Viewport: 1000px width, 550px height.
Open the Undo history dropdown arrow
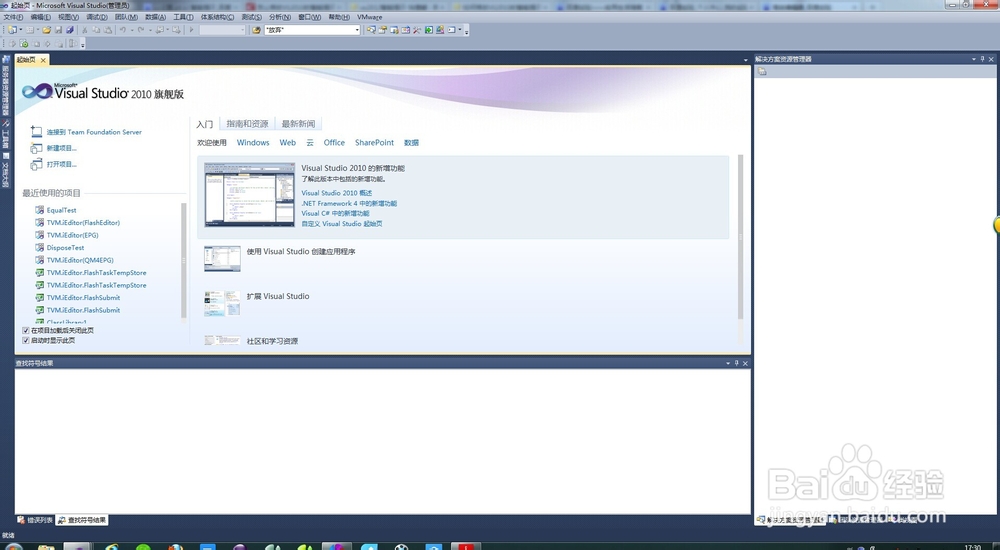(131, 30)
